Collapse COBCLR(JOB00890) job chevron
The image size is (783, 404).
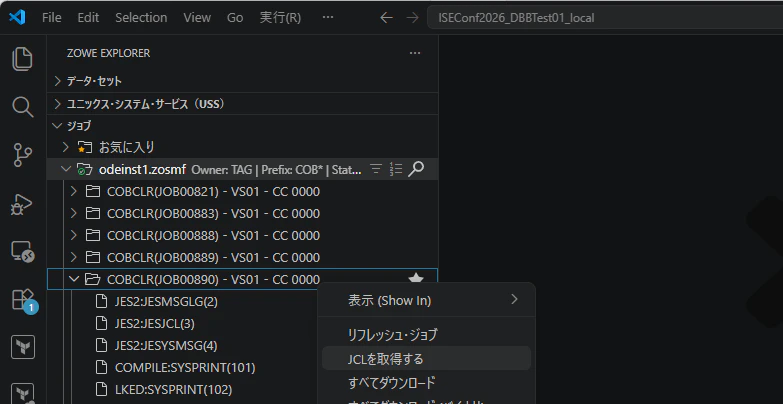click(x=74, y=279)
